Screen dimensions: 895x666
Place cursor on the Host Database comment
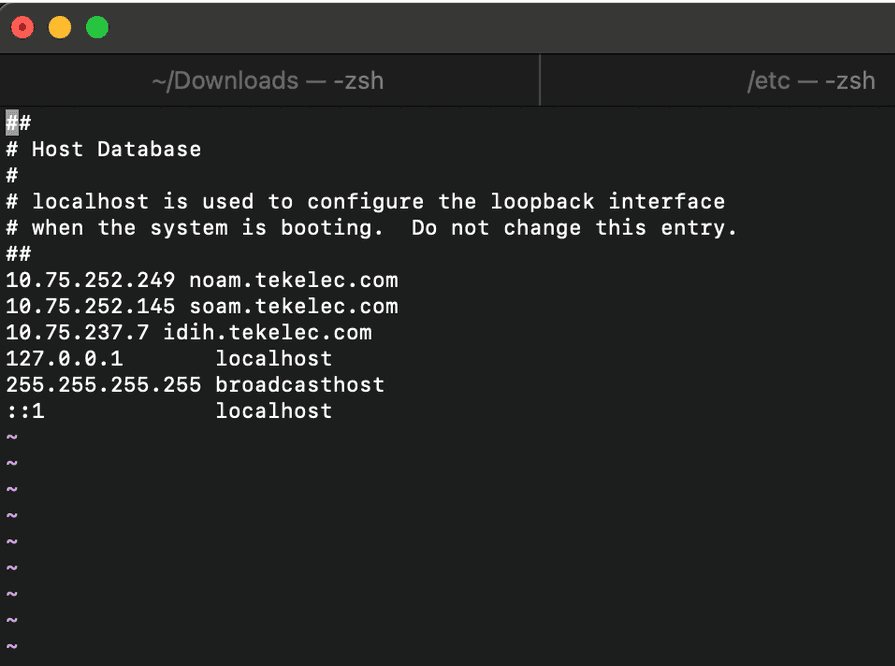point(100,148)
